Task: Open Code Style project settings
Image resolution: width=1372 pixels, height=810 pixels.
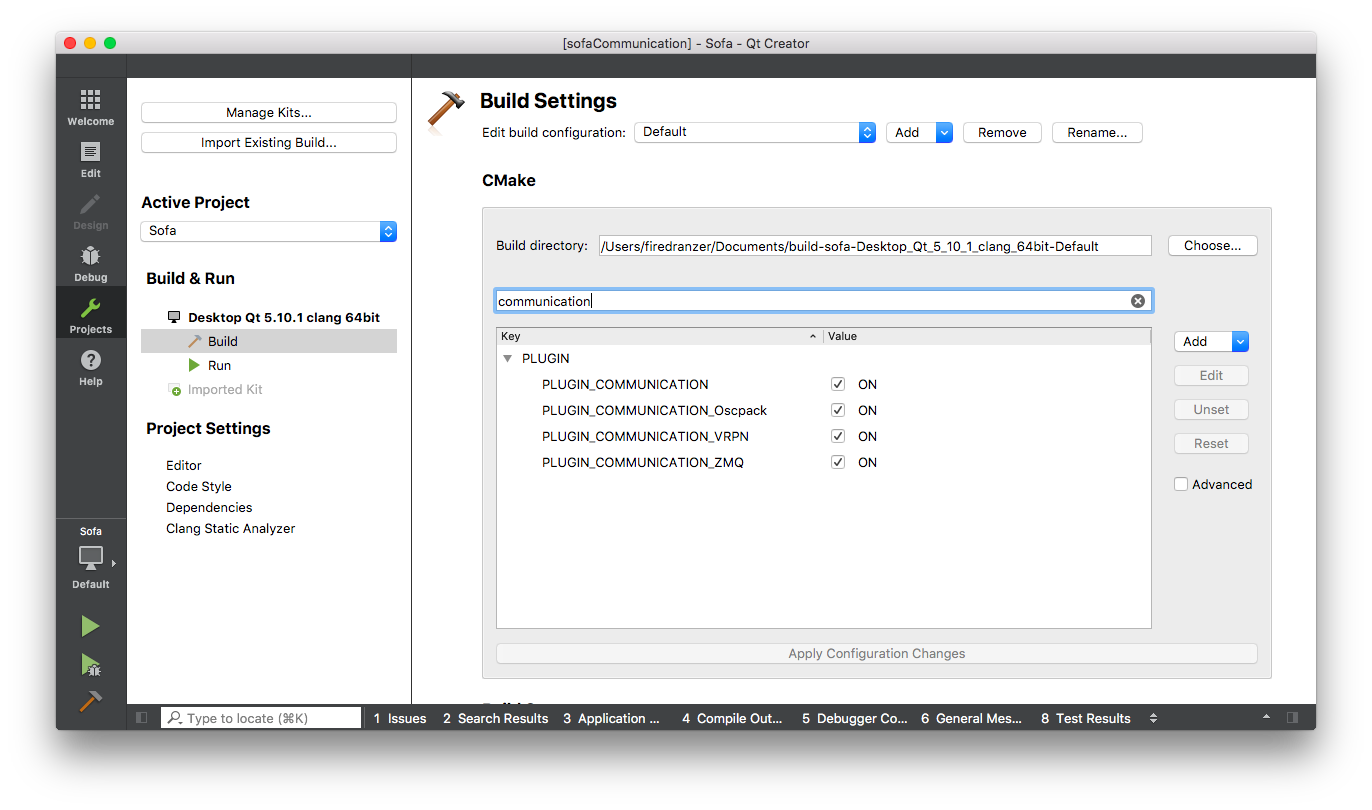Action: pyautogui.click(x=199, y=486)
